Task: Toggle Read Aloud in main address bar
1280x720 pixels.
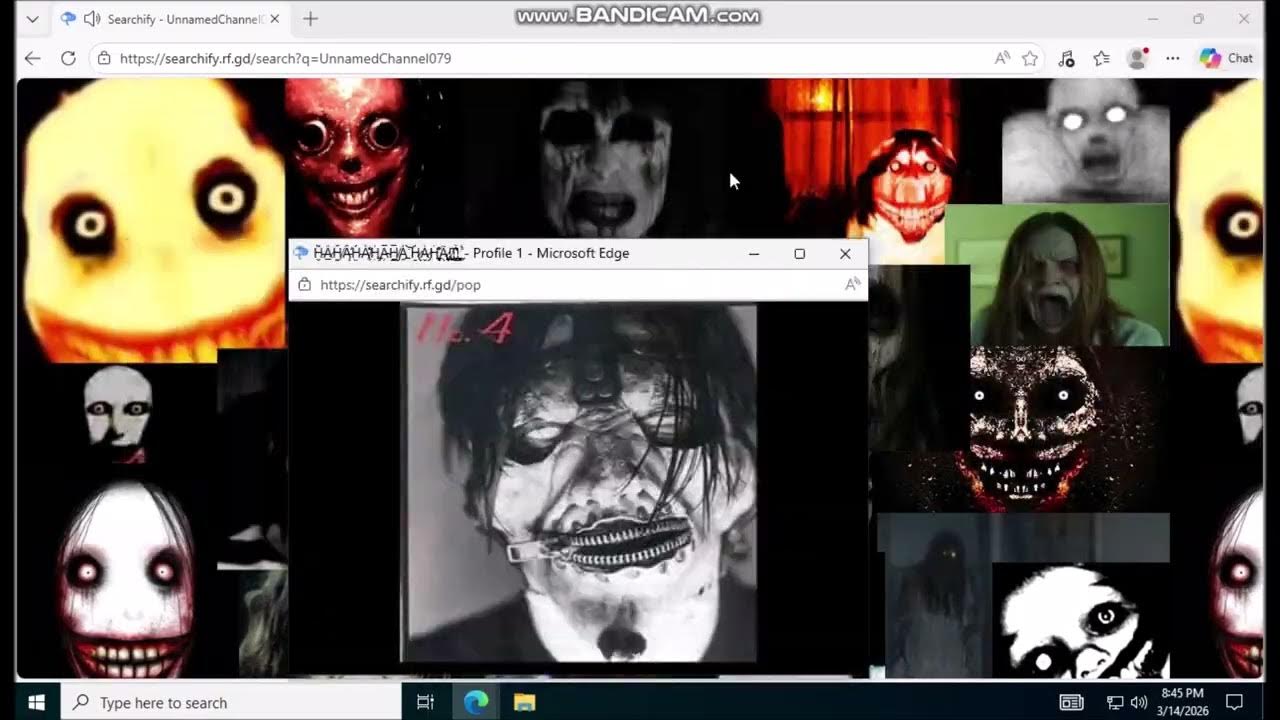Action: [x=1001, y=58]
